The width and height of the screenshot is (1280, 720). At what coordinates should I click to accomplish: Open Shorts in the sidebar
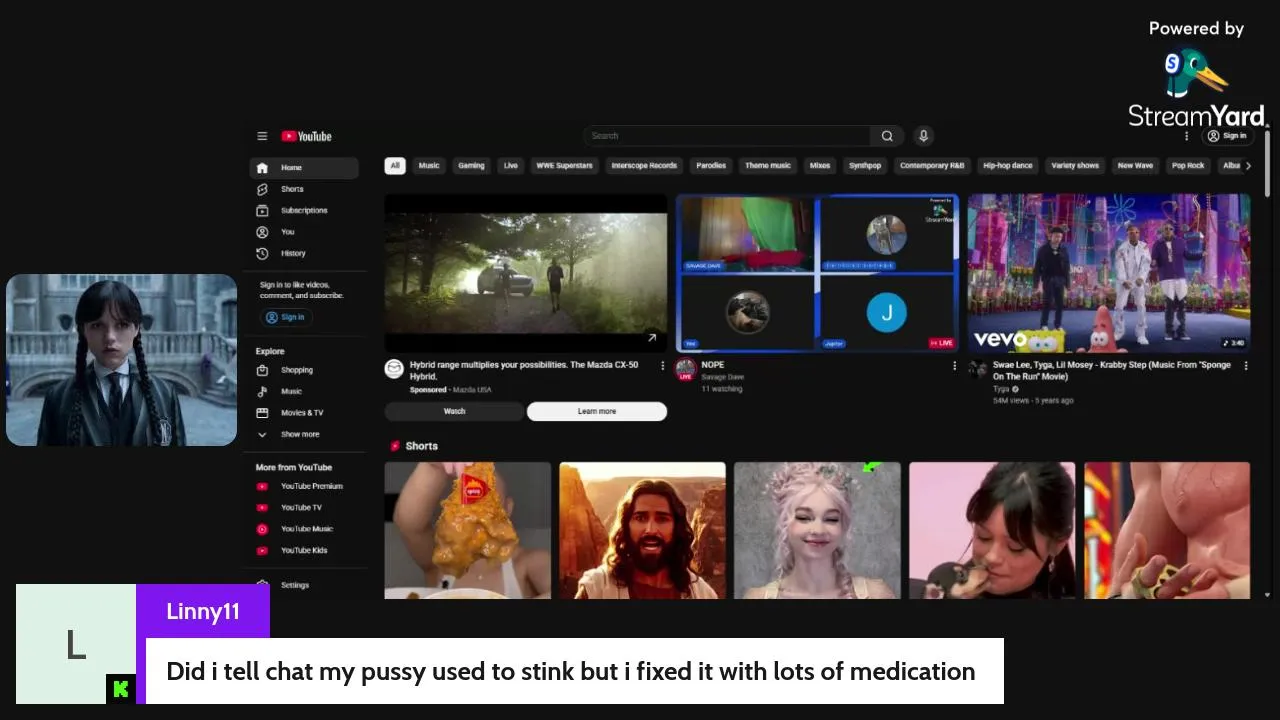point(304,189)
